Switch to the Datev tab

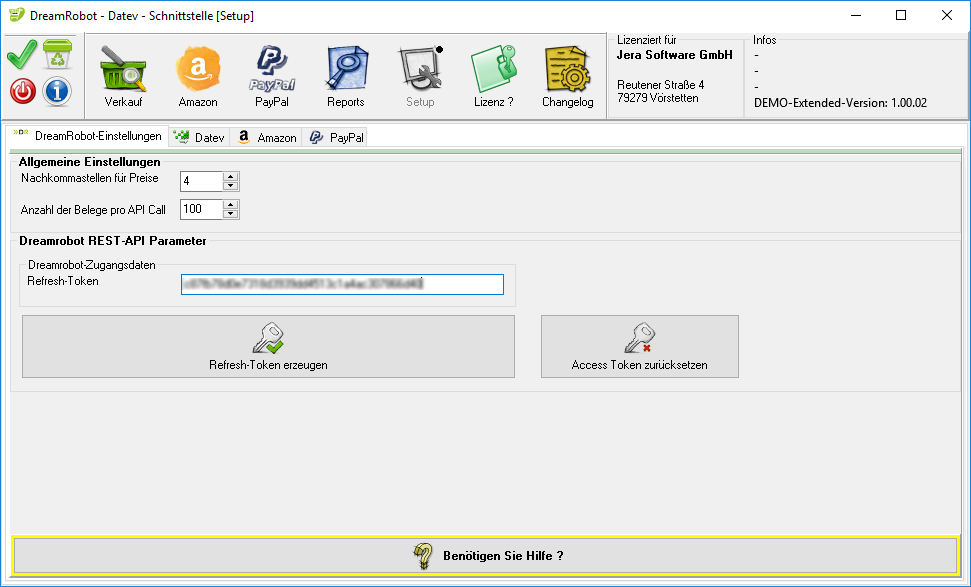click(x=200, y=137)
